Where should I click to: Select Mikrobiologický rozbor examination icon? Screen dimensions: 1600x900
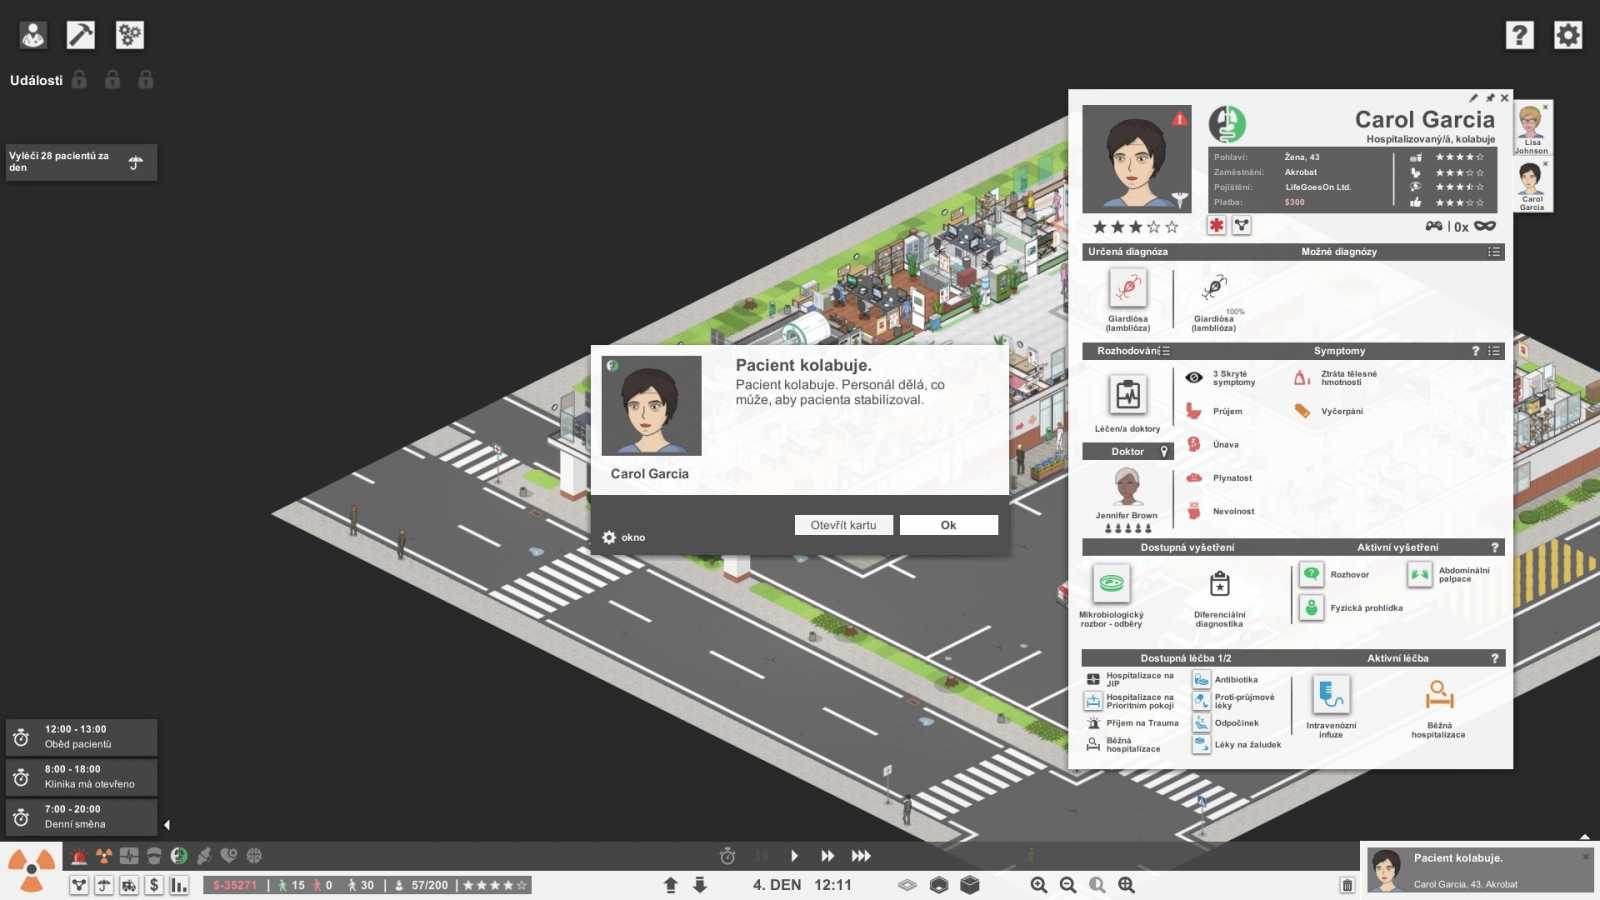(x=1111, y=583)
